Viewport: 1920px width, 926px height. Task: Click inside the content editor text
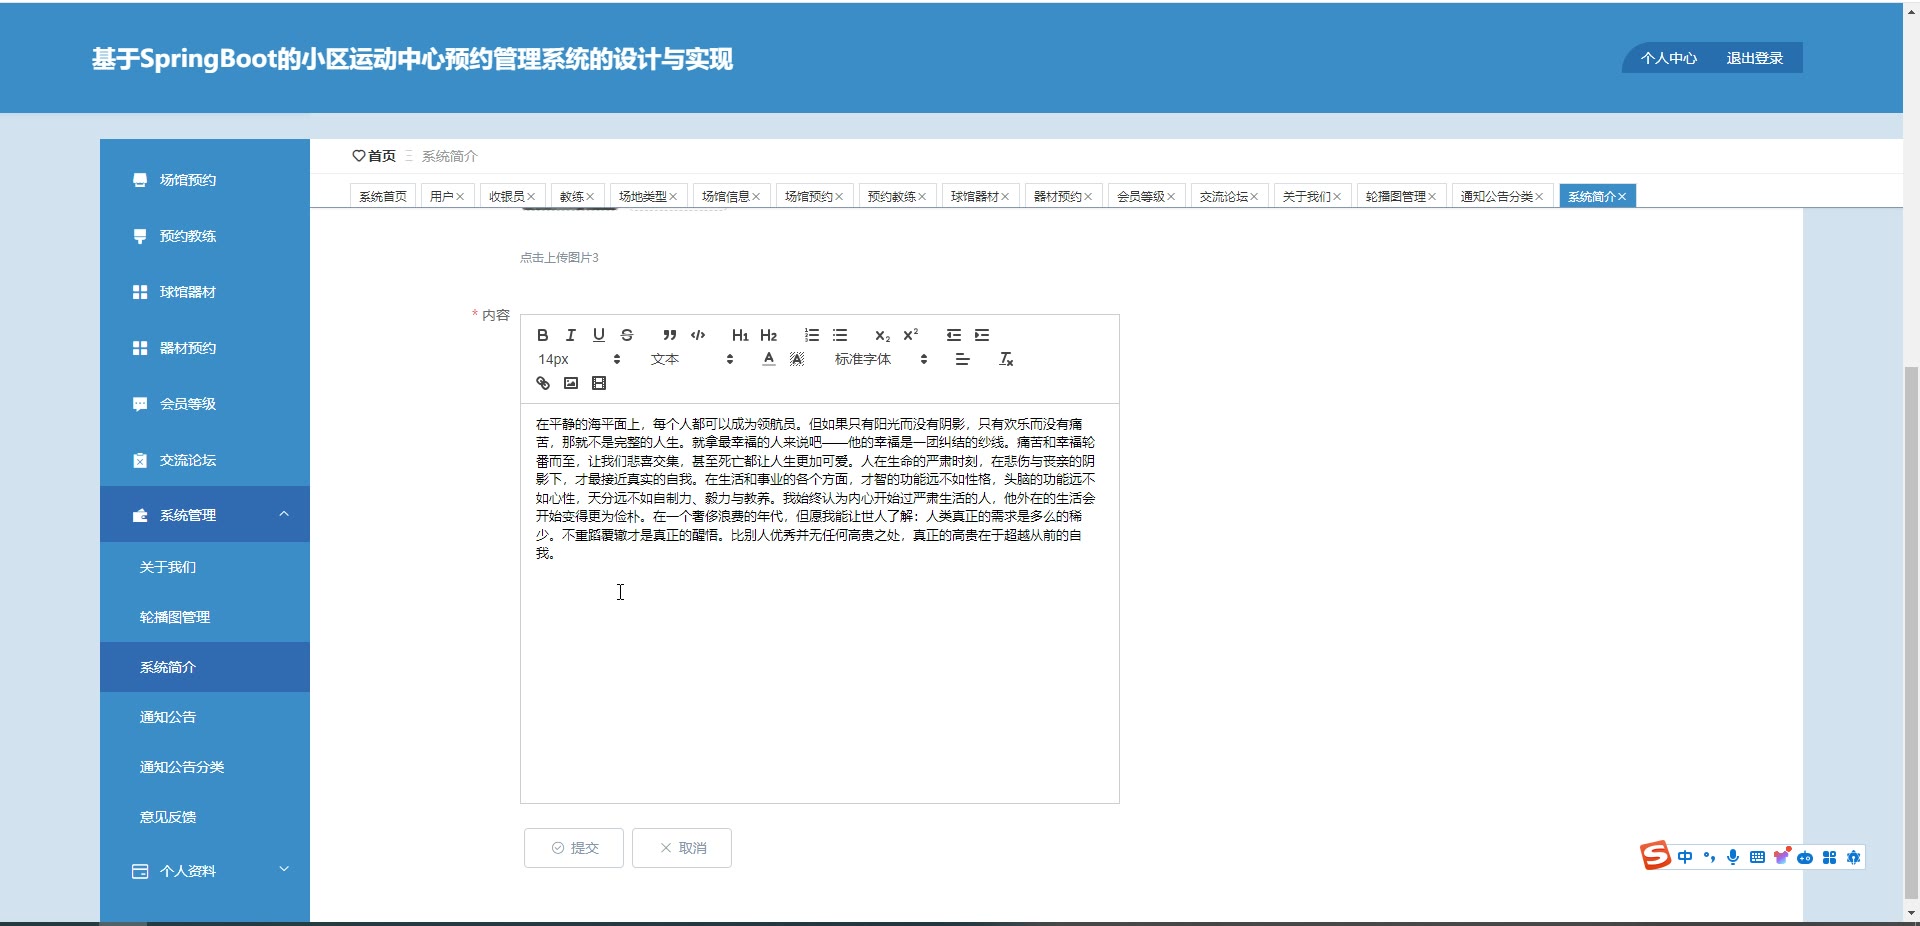pyautogui.click(x=819, y=603)
